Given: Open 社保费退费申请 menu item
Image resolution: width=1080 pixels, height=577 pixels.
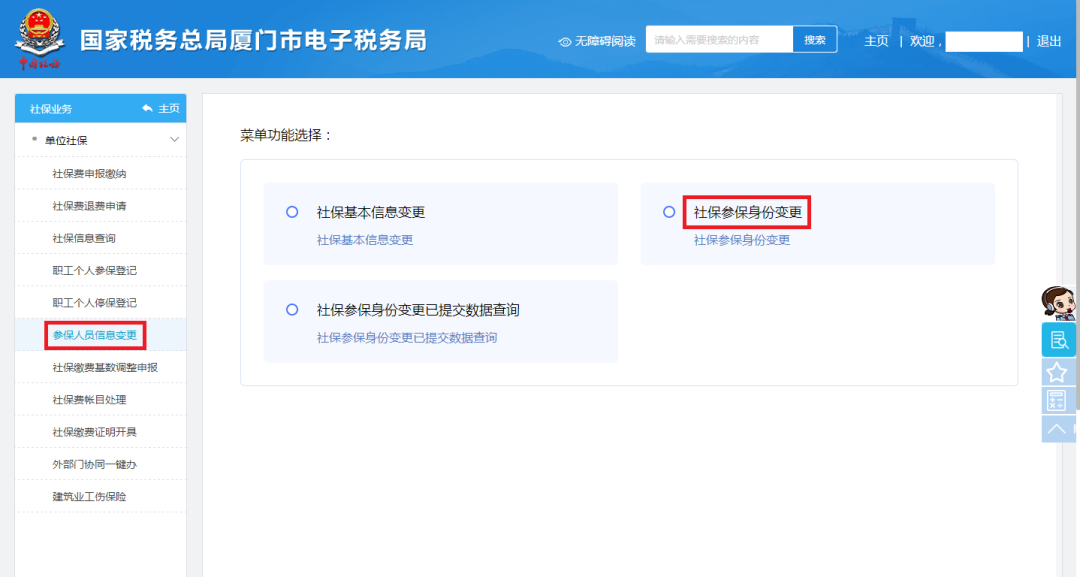Looking at the screenshot, I should [x=90, y=206].
